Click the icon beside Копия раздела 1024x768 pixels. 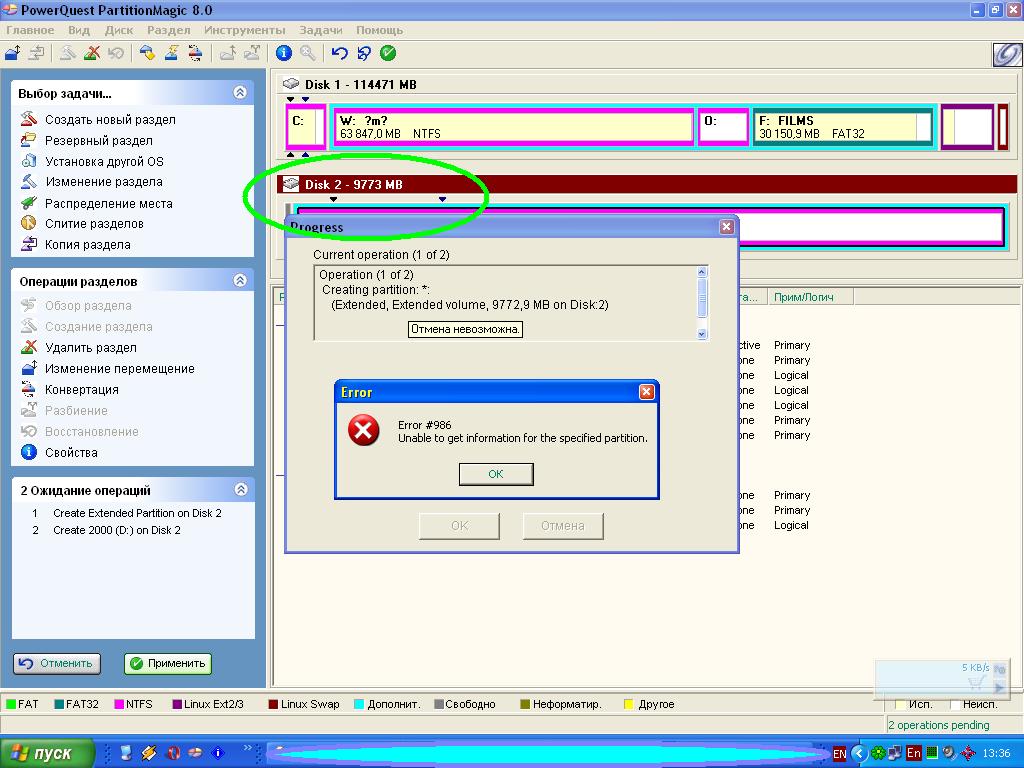point(29,244)
